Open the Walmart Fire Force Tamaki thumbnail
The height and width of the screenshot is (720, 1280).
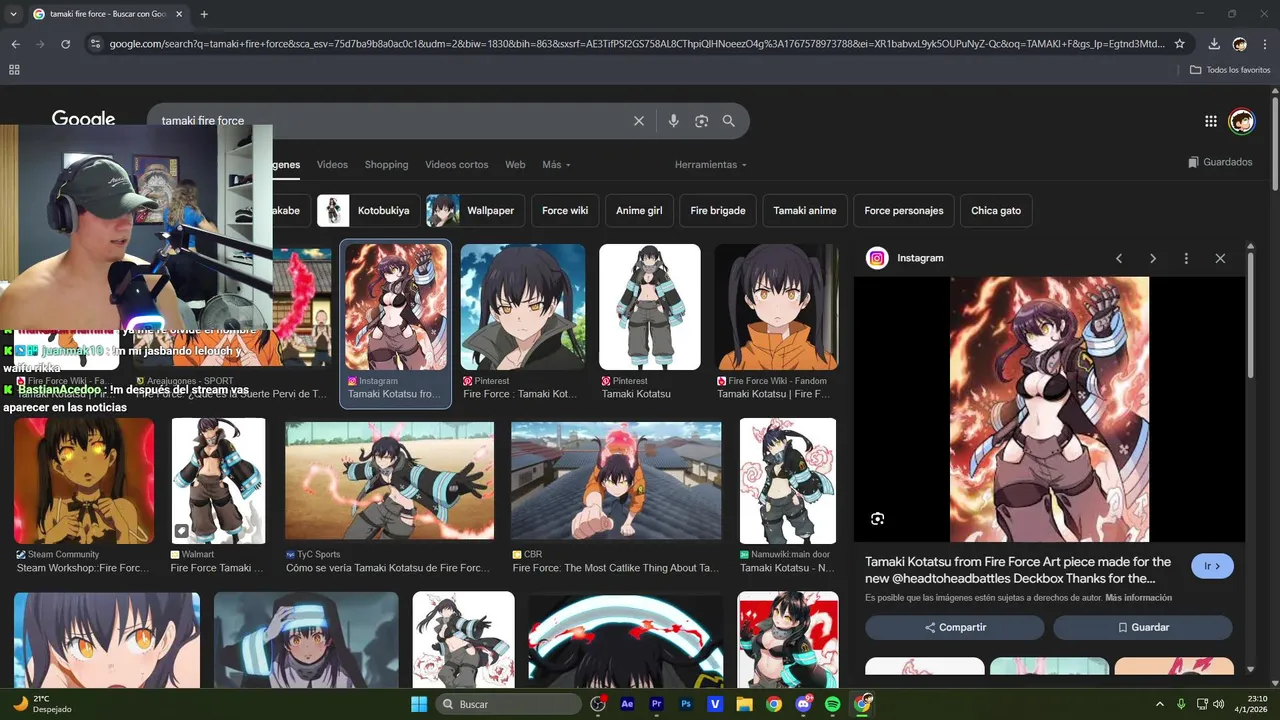218,481
